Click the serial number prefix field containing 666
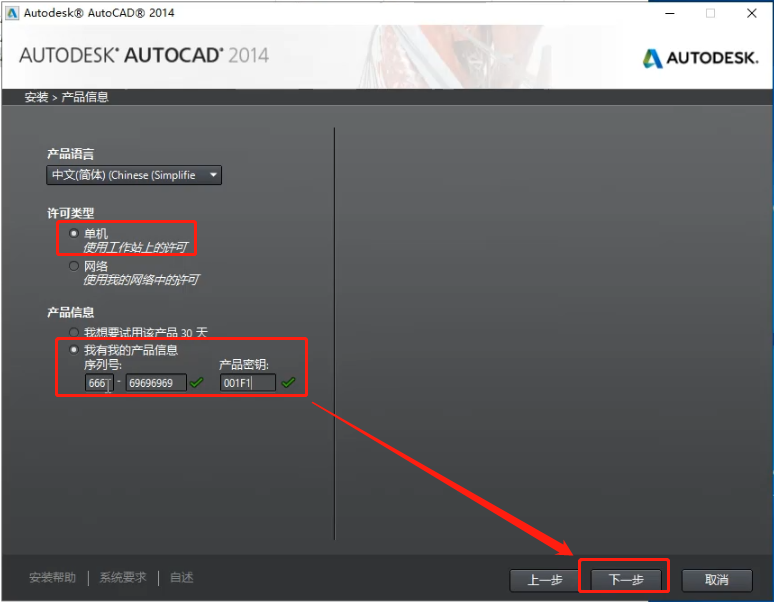774x602 pixels. (99, 383)
